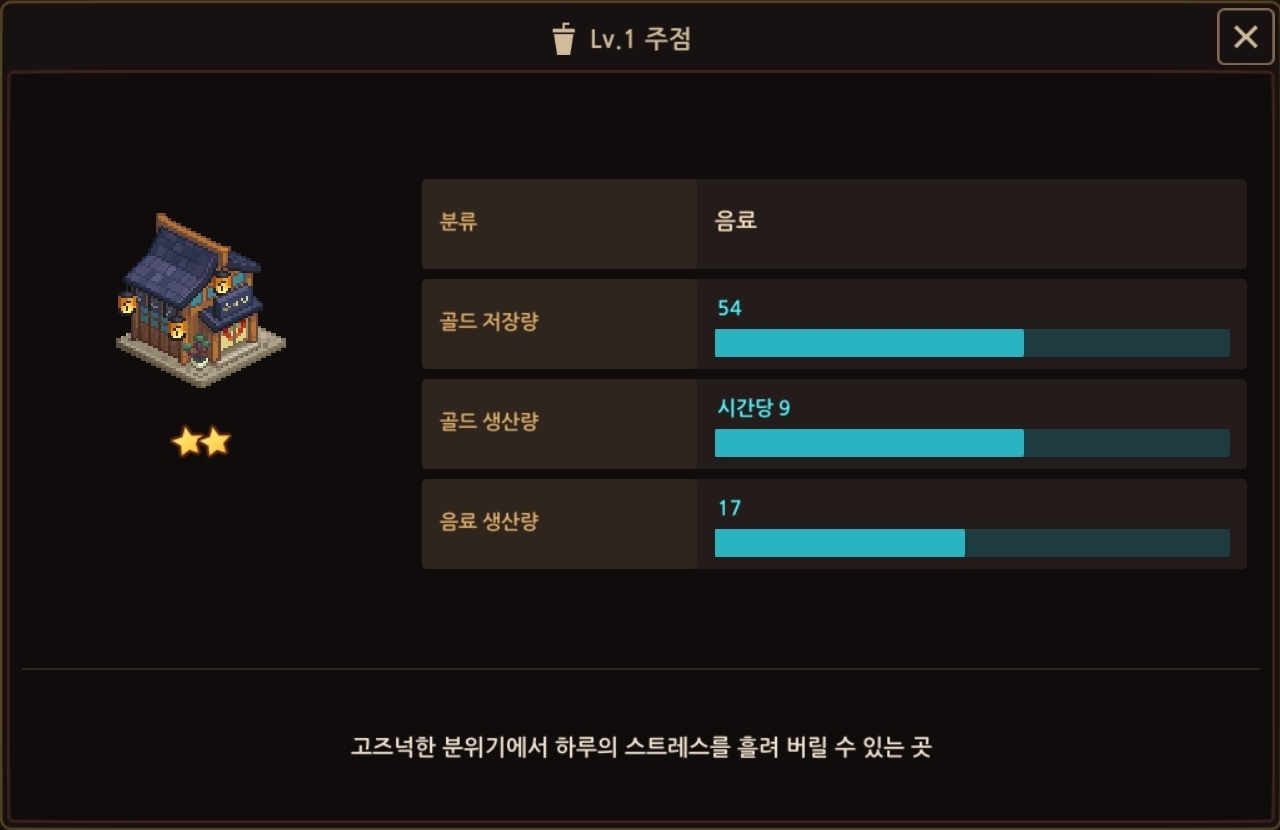Image resolution: width=1280 pixels, height=830 pixels.
Task: Click the 골드 생산량 label
Action: click(489, 422)
